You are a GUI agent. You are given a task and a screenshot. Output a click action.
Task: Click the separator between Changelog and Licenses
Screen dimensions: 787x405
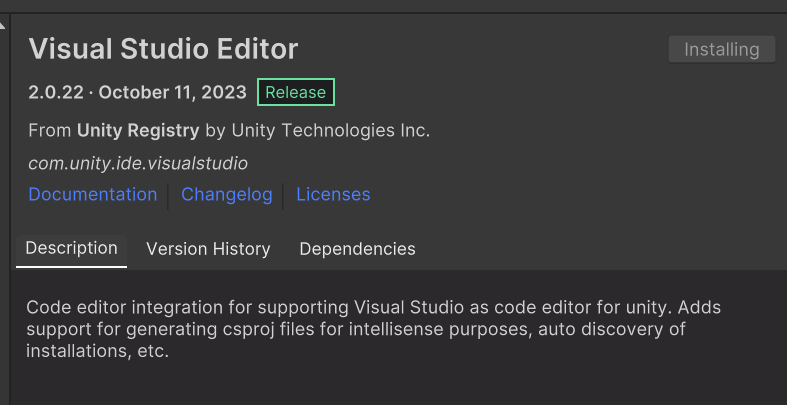pos(284,195)
